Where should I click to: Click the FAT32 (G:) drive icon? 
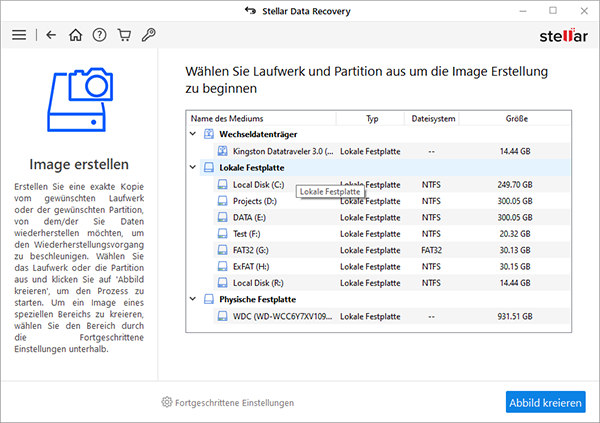(x=223, y=250)
